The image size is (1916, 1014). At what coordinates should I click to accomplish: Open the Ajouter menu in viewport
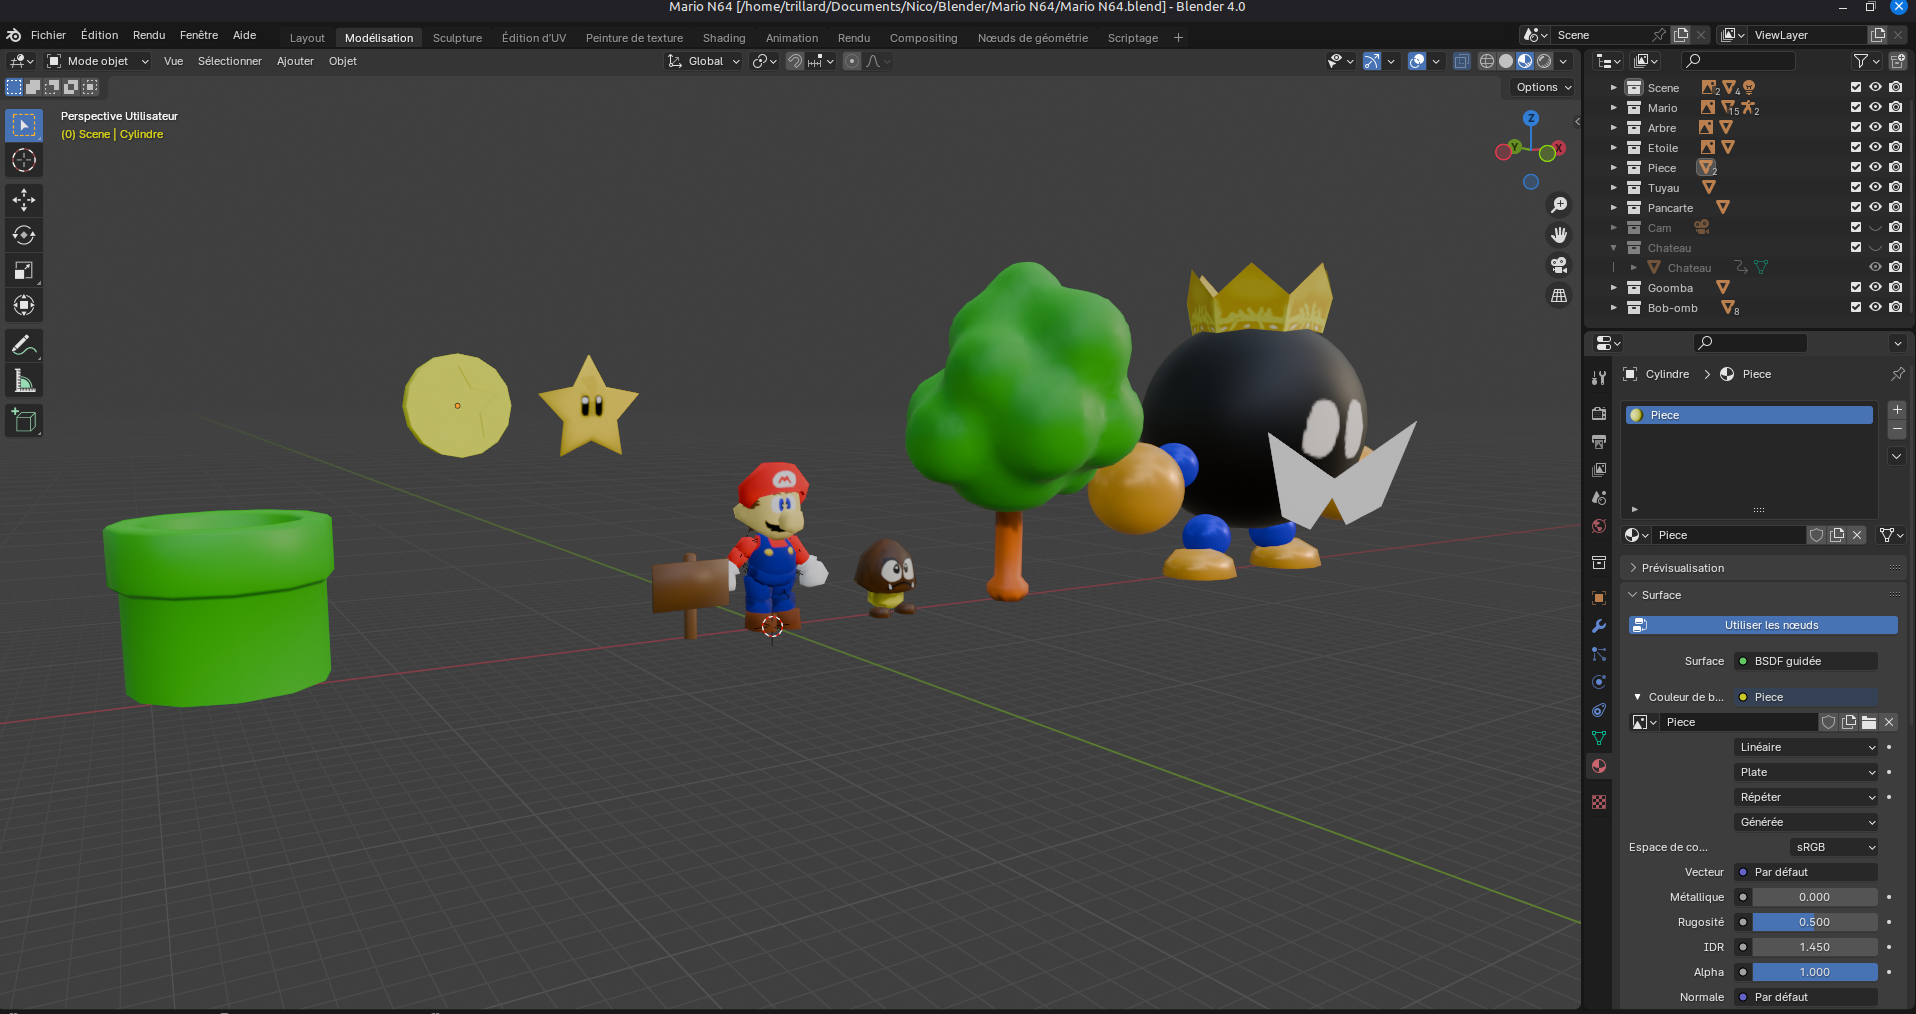295,61
